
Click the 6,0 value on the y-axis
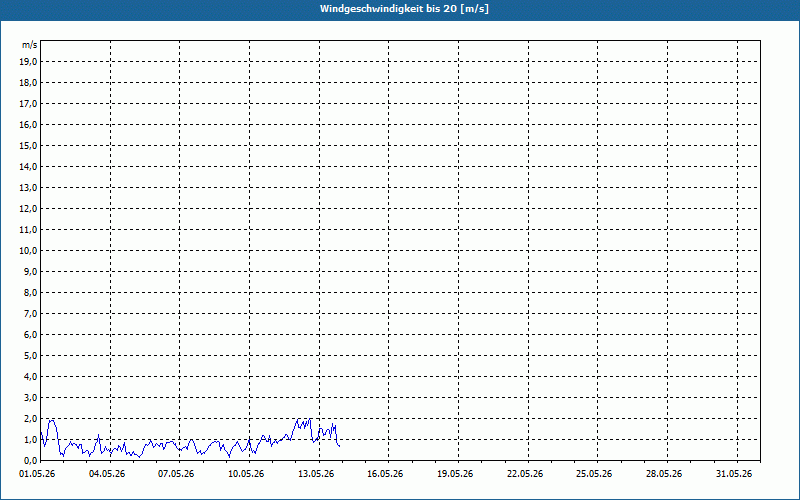point(31,334)
